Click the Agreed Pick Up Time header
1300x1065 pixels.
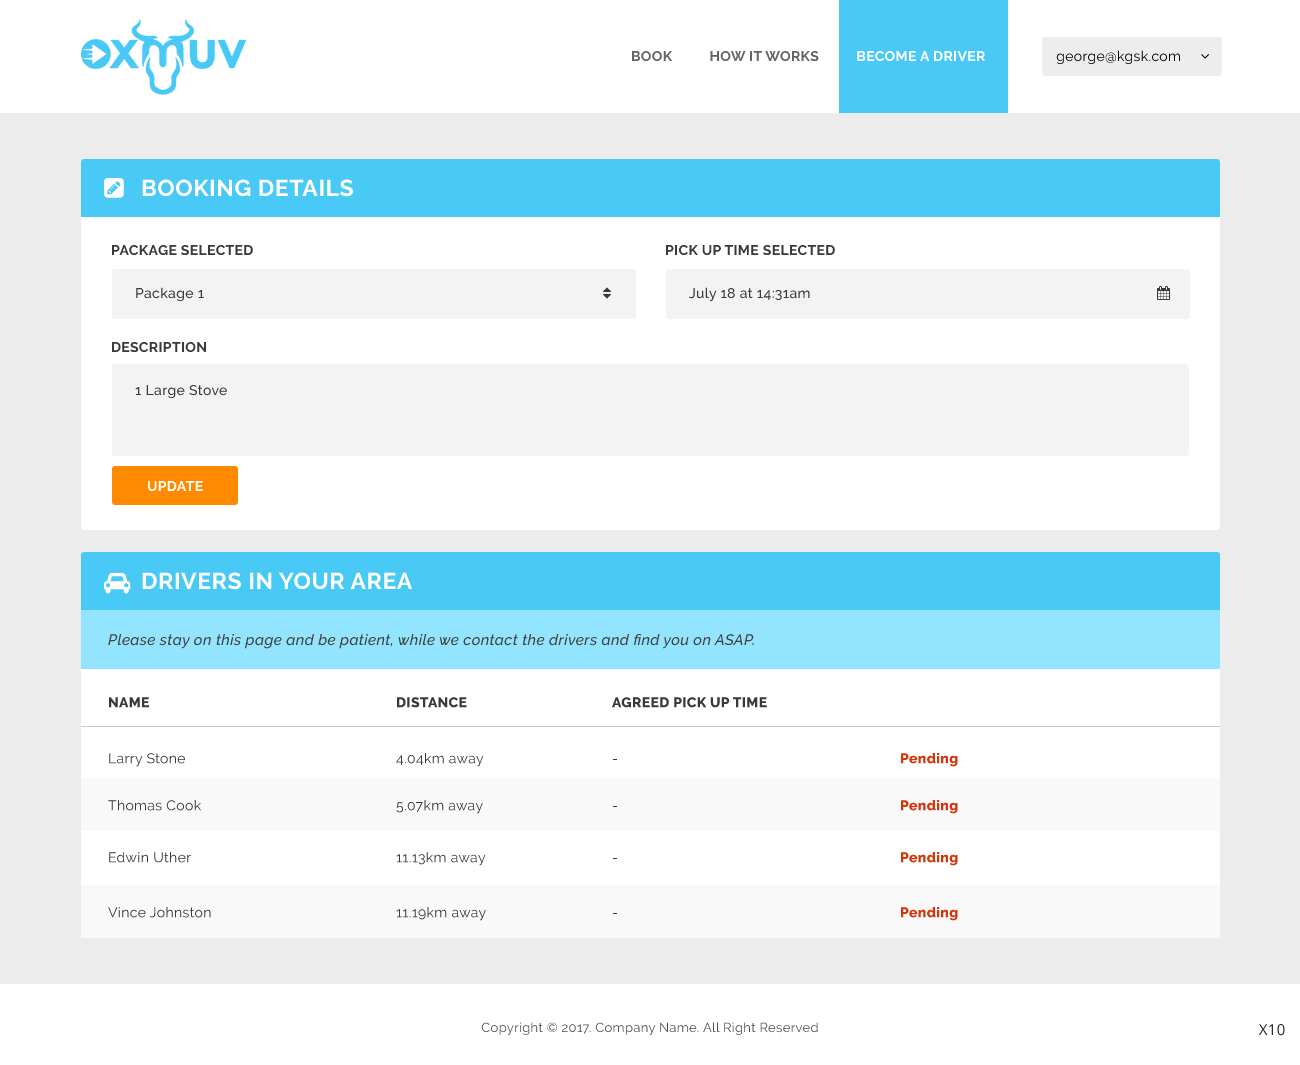[690, 703]
